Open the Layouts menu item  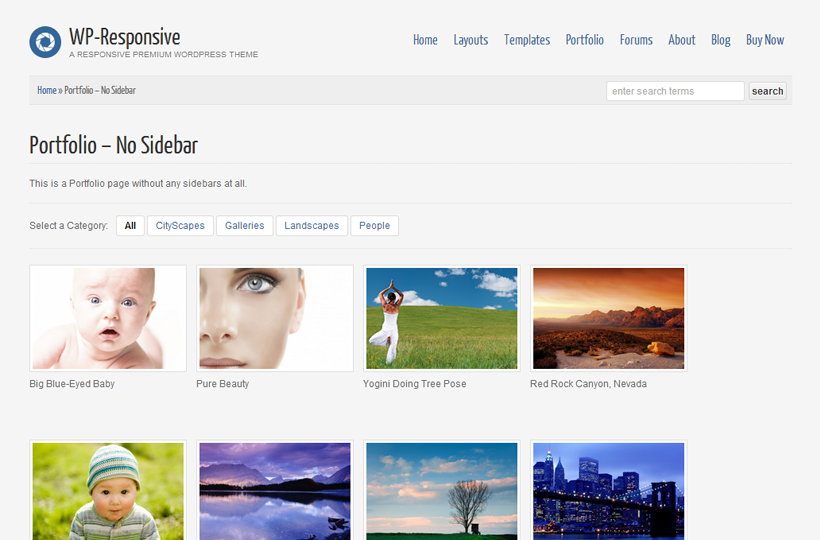(471, 40)
